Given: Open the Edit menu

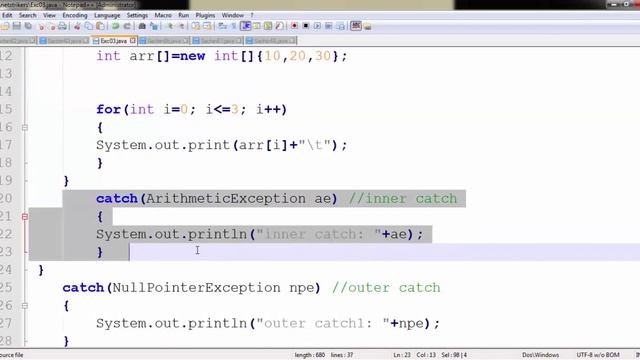Looking at the screenshot, I should pyautogui.click(x=7, y=15).
